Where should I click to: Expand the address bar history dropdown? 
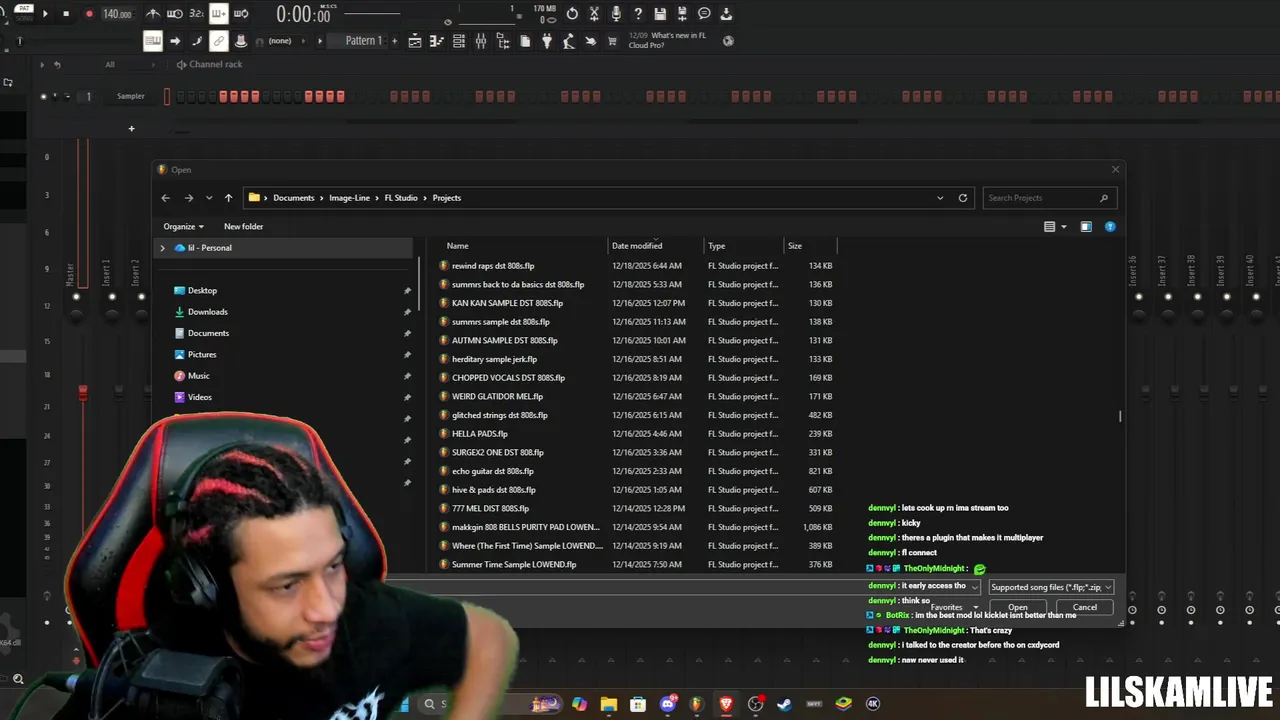tap(940, 198)
